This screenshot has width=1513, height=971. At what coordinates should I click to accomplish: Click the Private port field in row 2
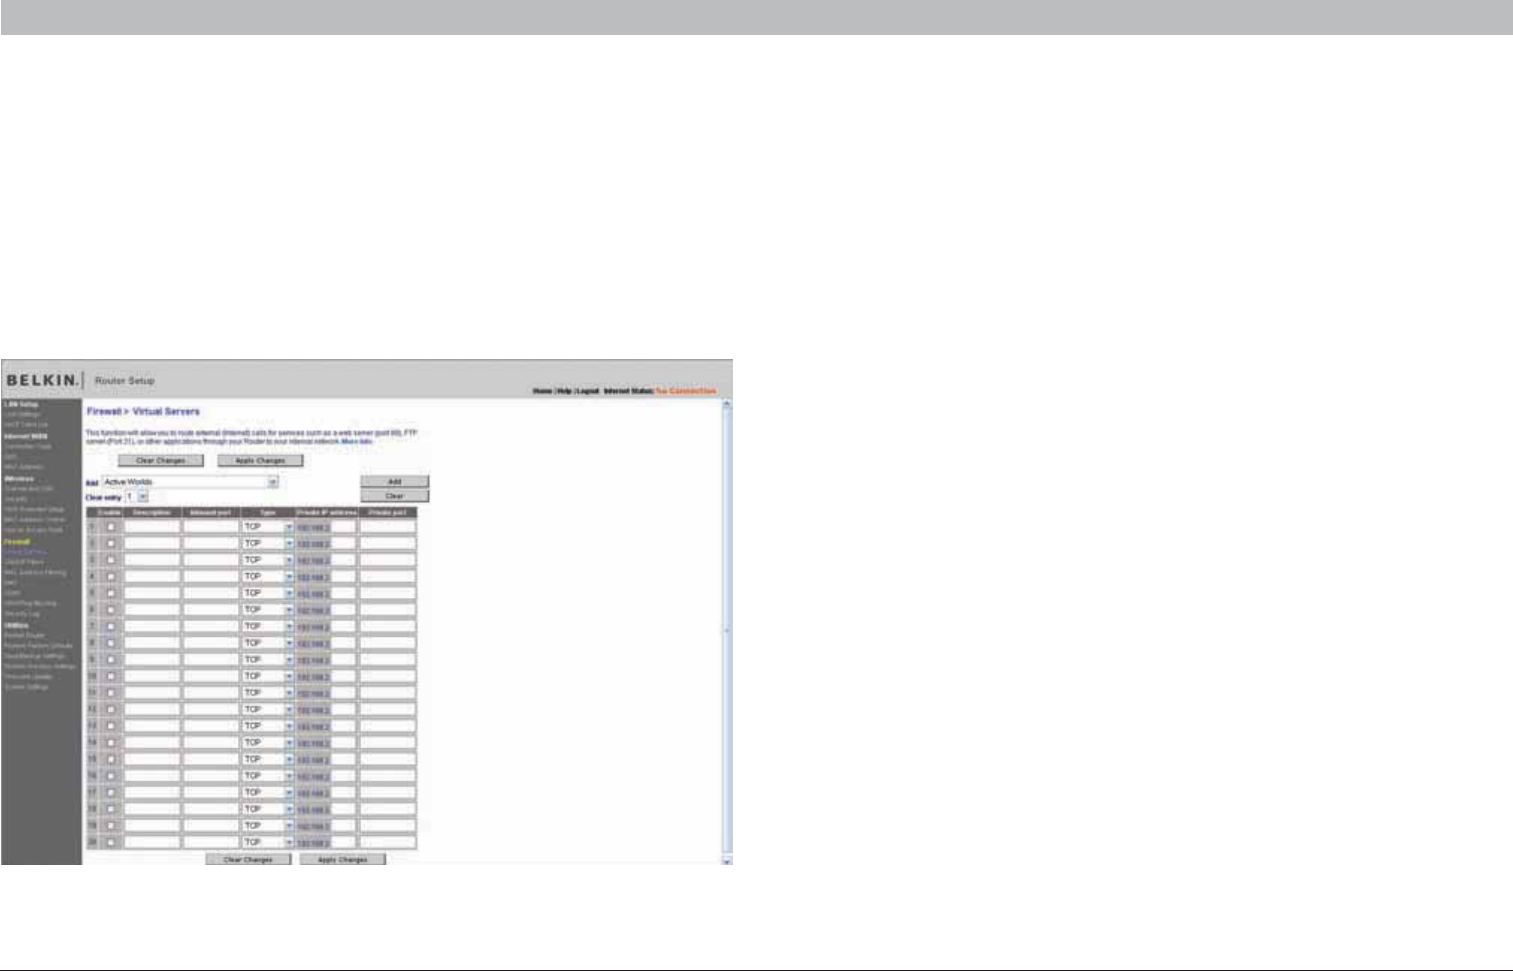click(388, 544)
